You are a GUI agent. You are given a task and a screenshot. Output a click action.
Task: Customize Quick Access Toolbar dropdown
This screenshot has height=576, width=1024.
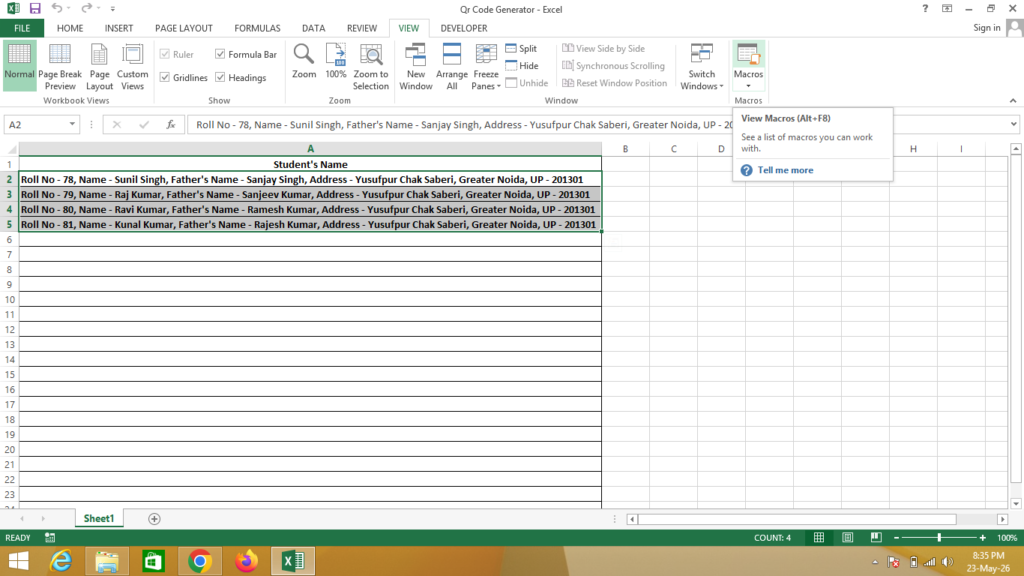click(x=112, y=8)
